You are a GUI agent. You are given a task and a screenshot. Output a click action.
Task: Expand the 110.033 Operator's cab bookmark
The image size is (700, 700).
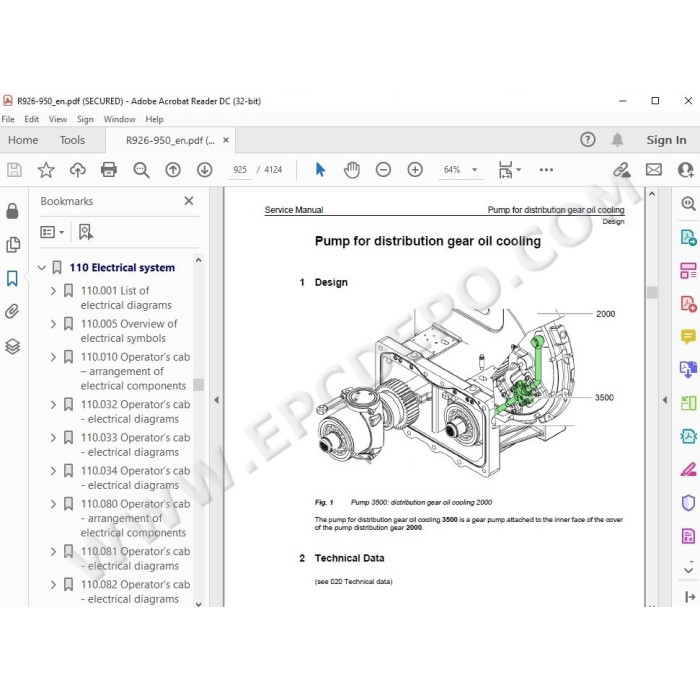(x=53, y=438)
